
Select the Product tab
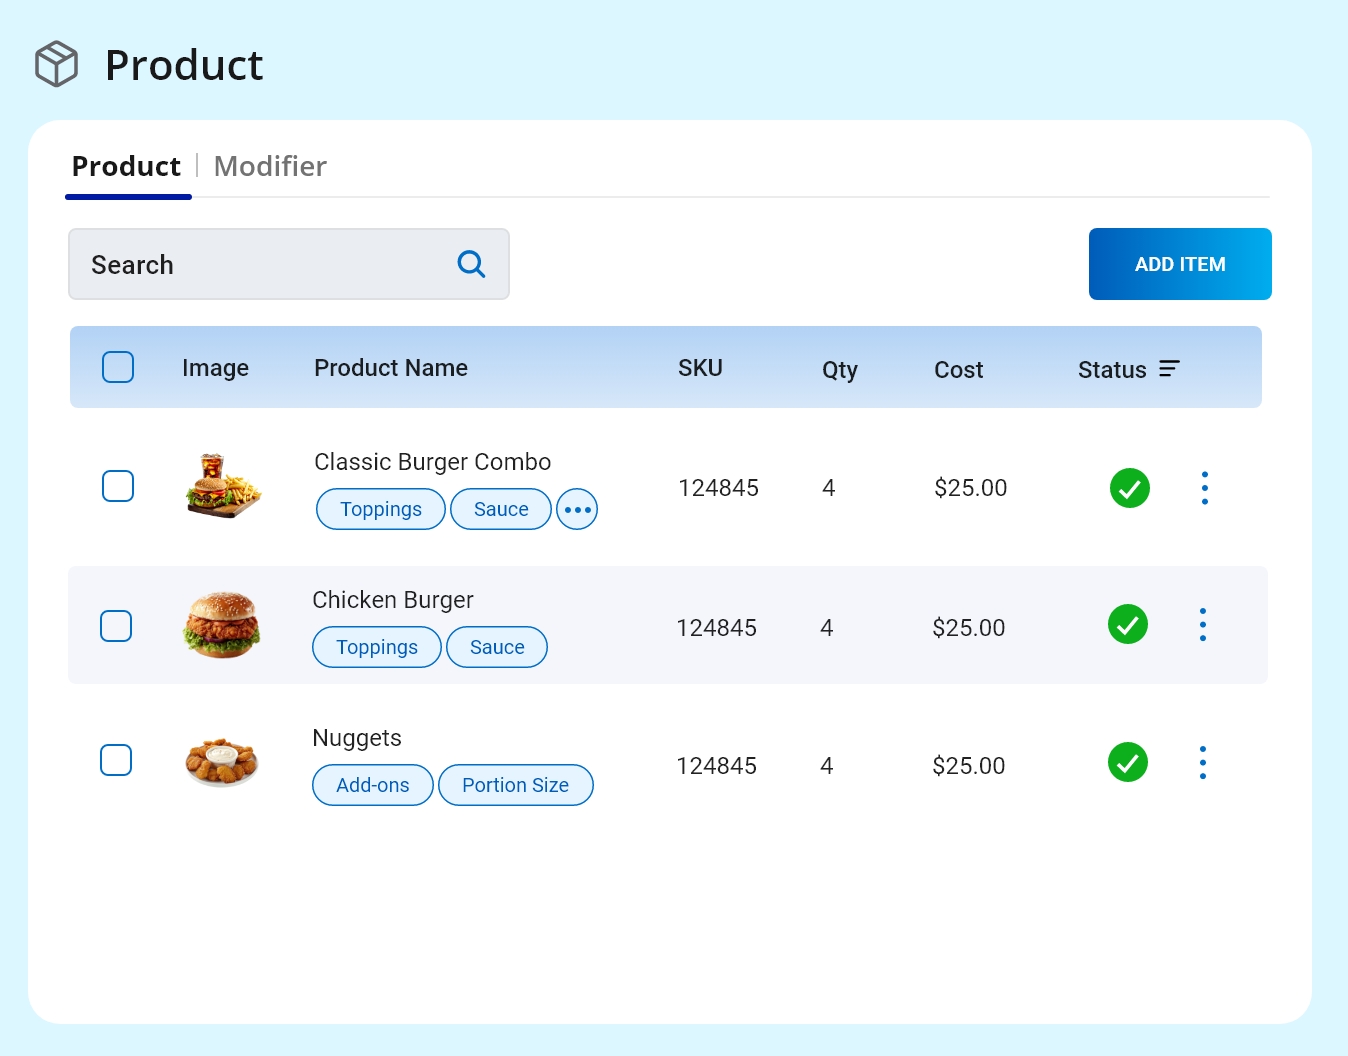127,166
